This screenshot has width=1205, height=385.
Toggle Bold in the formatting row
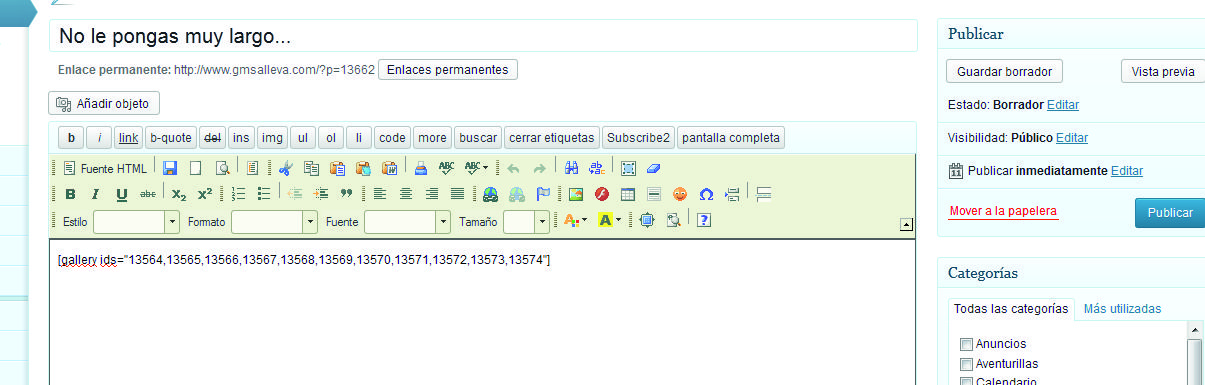coord(70,194)
